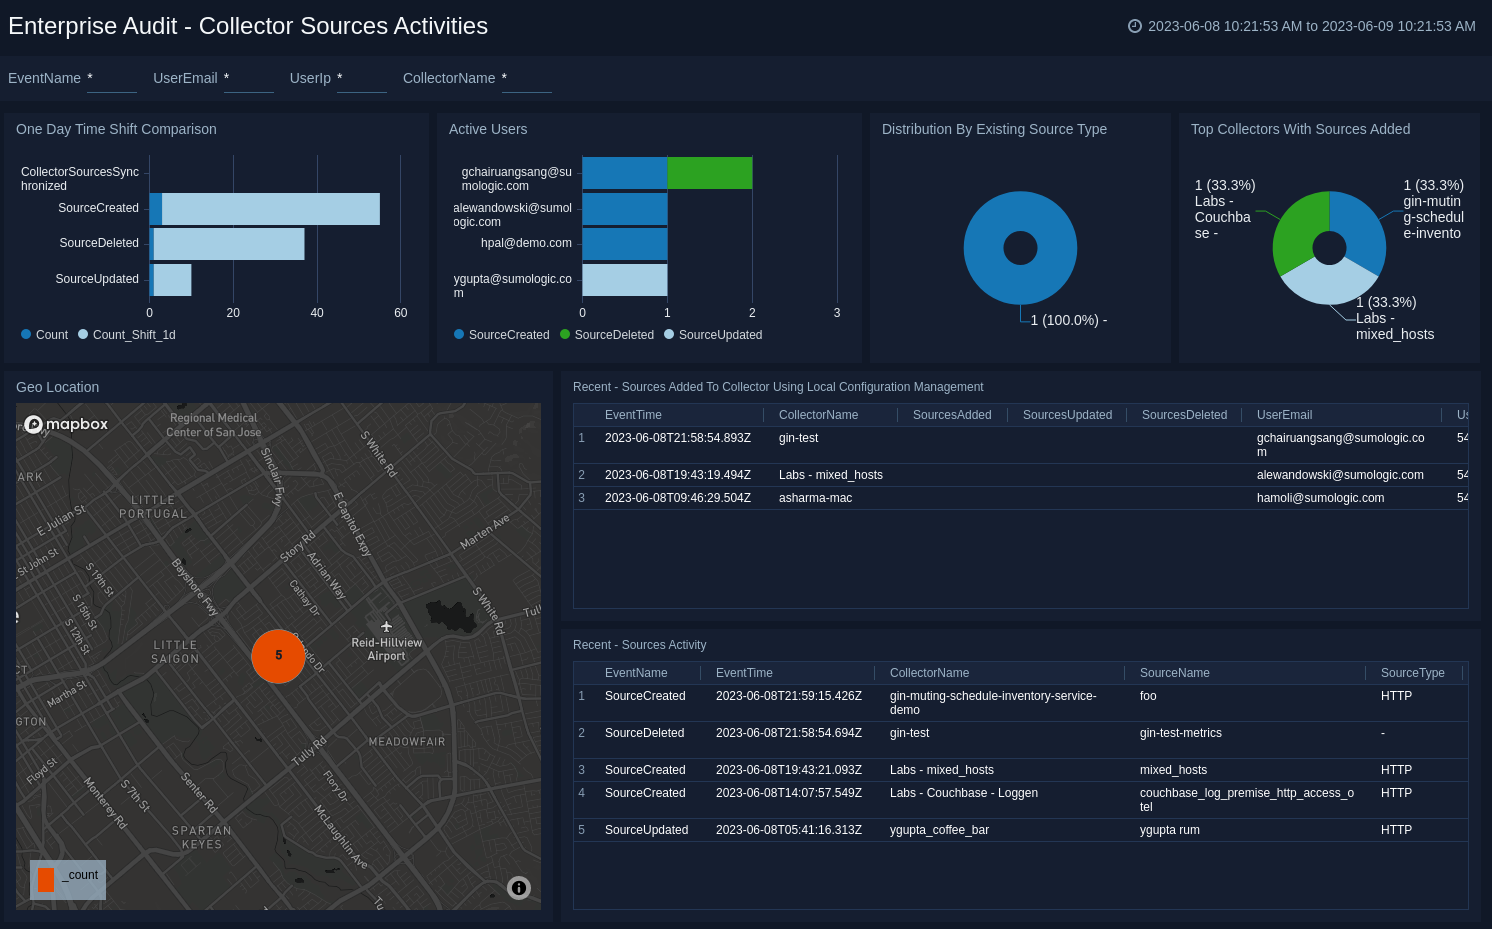This screenshot has width=1492, height=929.
Task: Sort by the SourcesAdded column header
Action: (x=952, y=415)
